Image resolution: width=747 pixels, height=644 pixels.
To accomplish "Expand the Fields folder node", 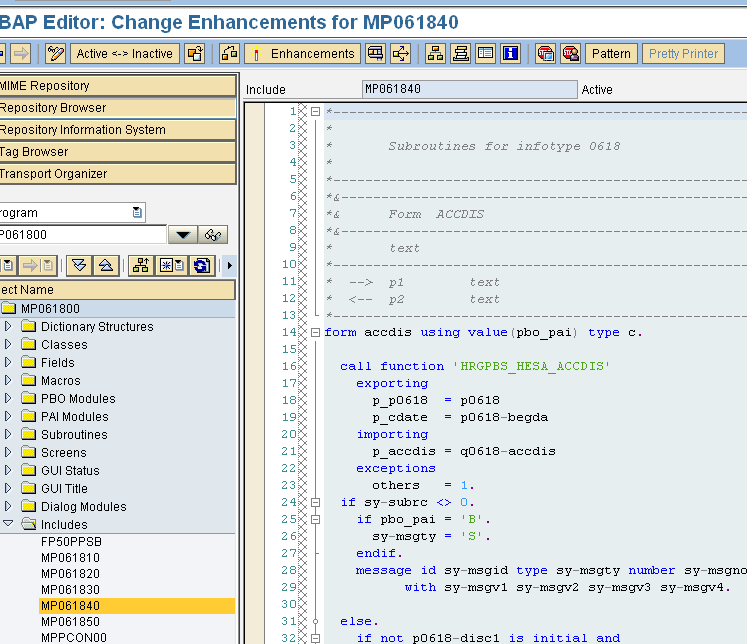I will coord(8,362).
